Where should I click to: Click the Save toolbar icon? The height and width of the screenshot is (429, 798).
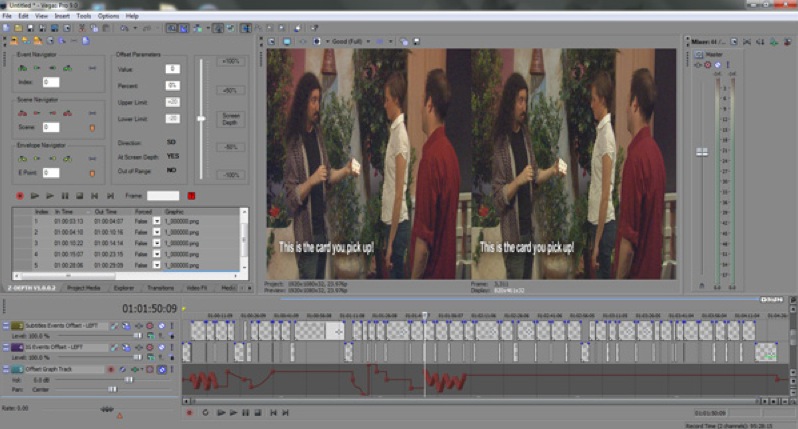pyautogui.click(x=30, y=28)
